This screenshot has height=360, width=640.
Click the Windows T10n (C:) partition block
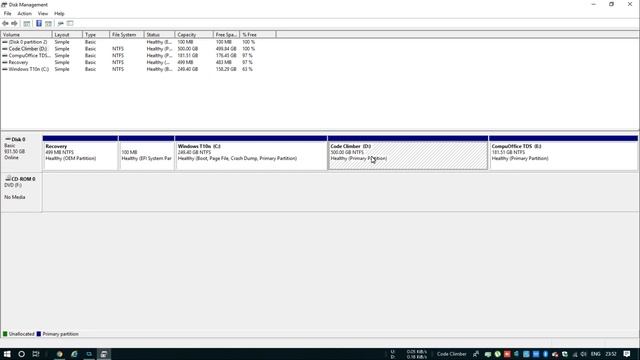pyautogui.click(x=251, y=153)
